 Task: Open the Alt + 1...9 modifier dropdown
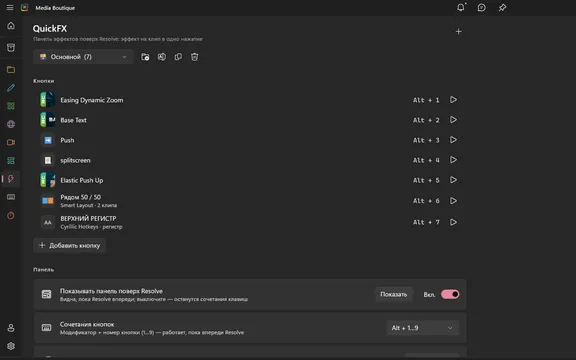click(422, 328)
